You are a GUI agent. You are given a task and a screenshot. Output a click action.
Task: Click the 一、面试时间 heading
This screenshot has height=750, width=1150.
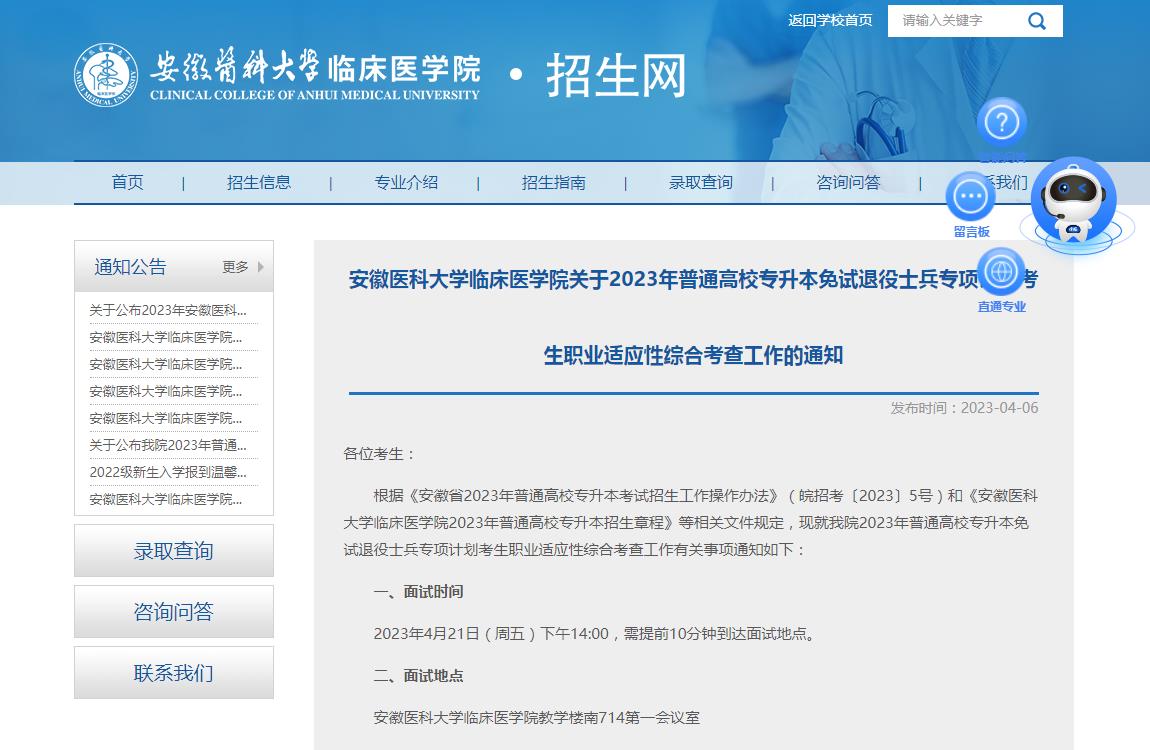tap(418, 592)
